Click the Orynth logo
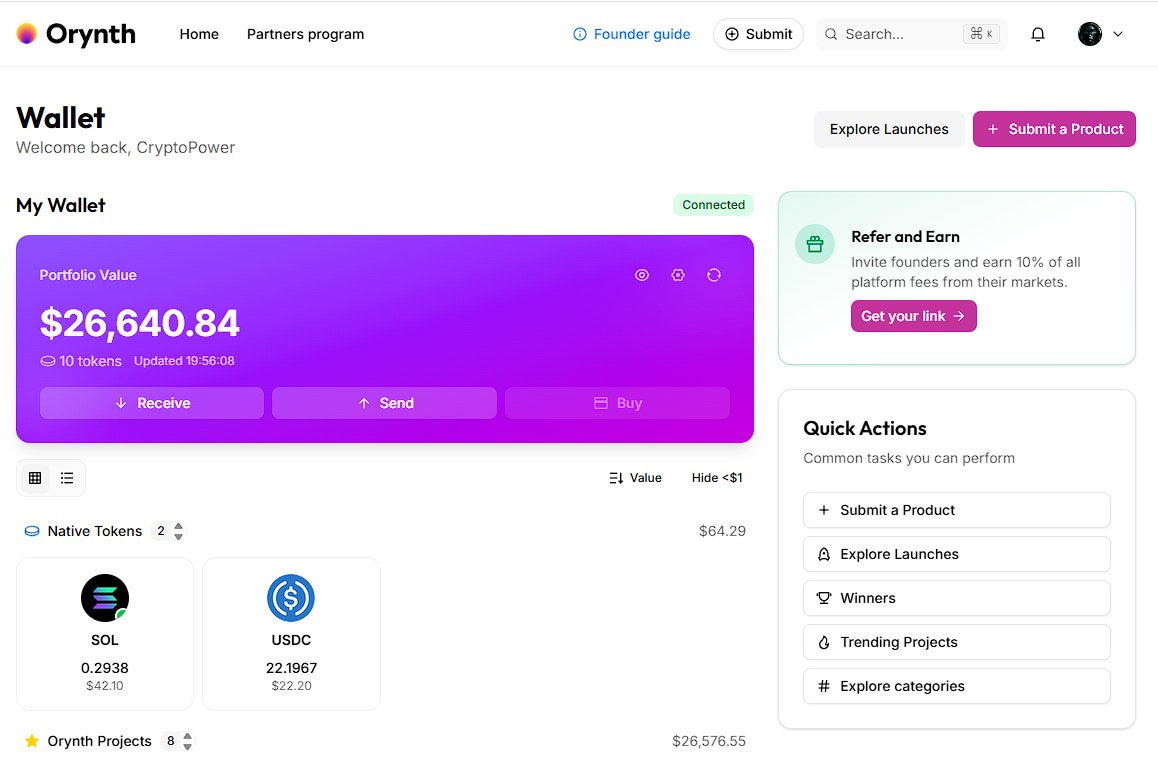 (76, 34)
